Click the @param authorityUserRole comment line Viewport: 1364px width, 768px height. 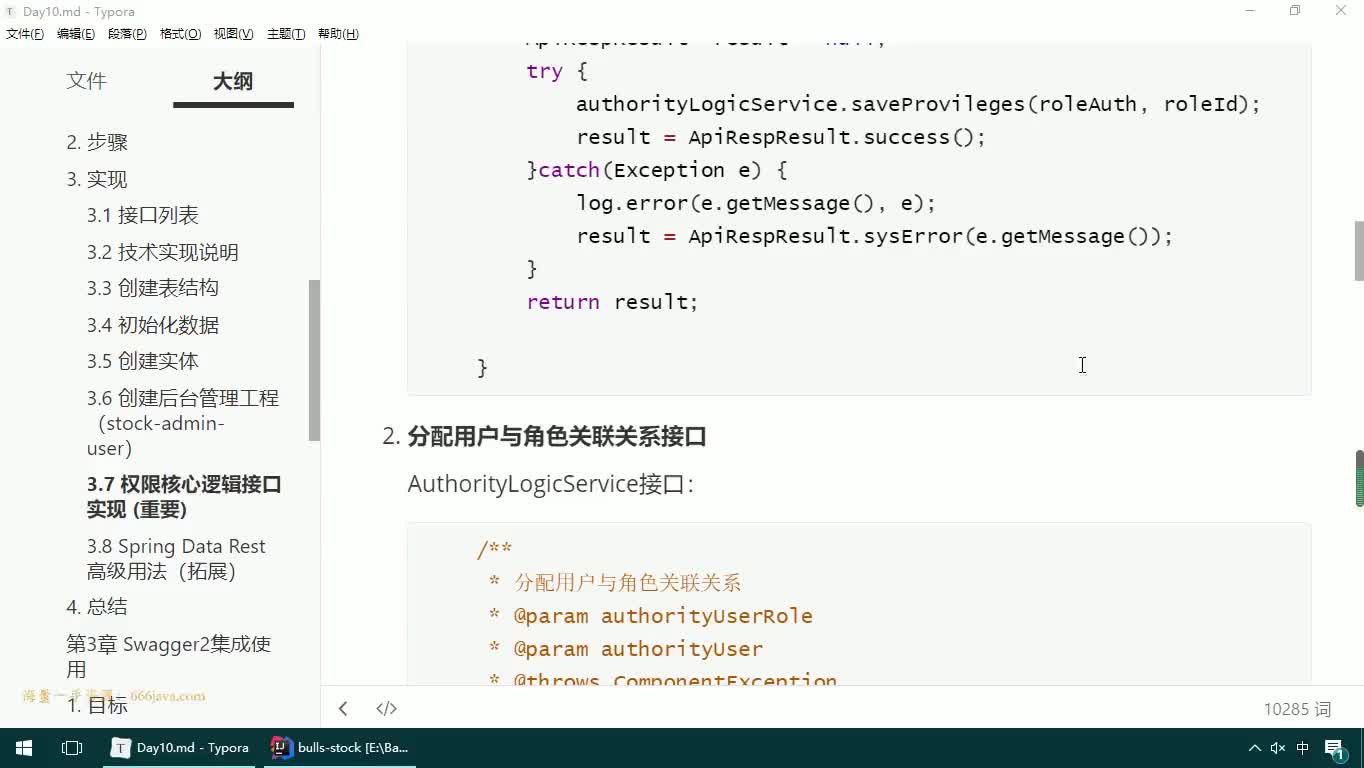click(650, 616)
